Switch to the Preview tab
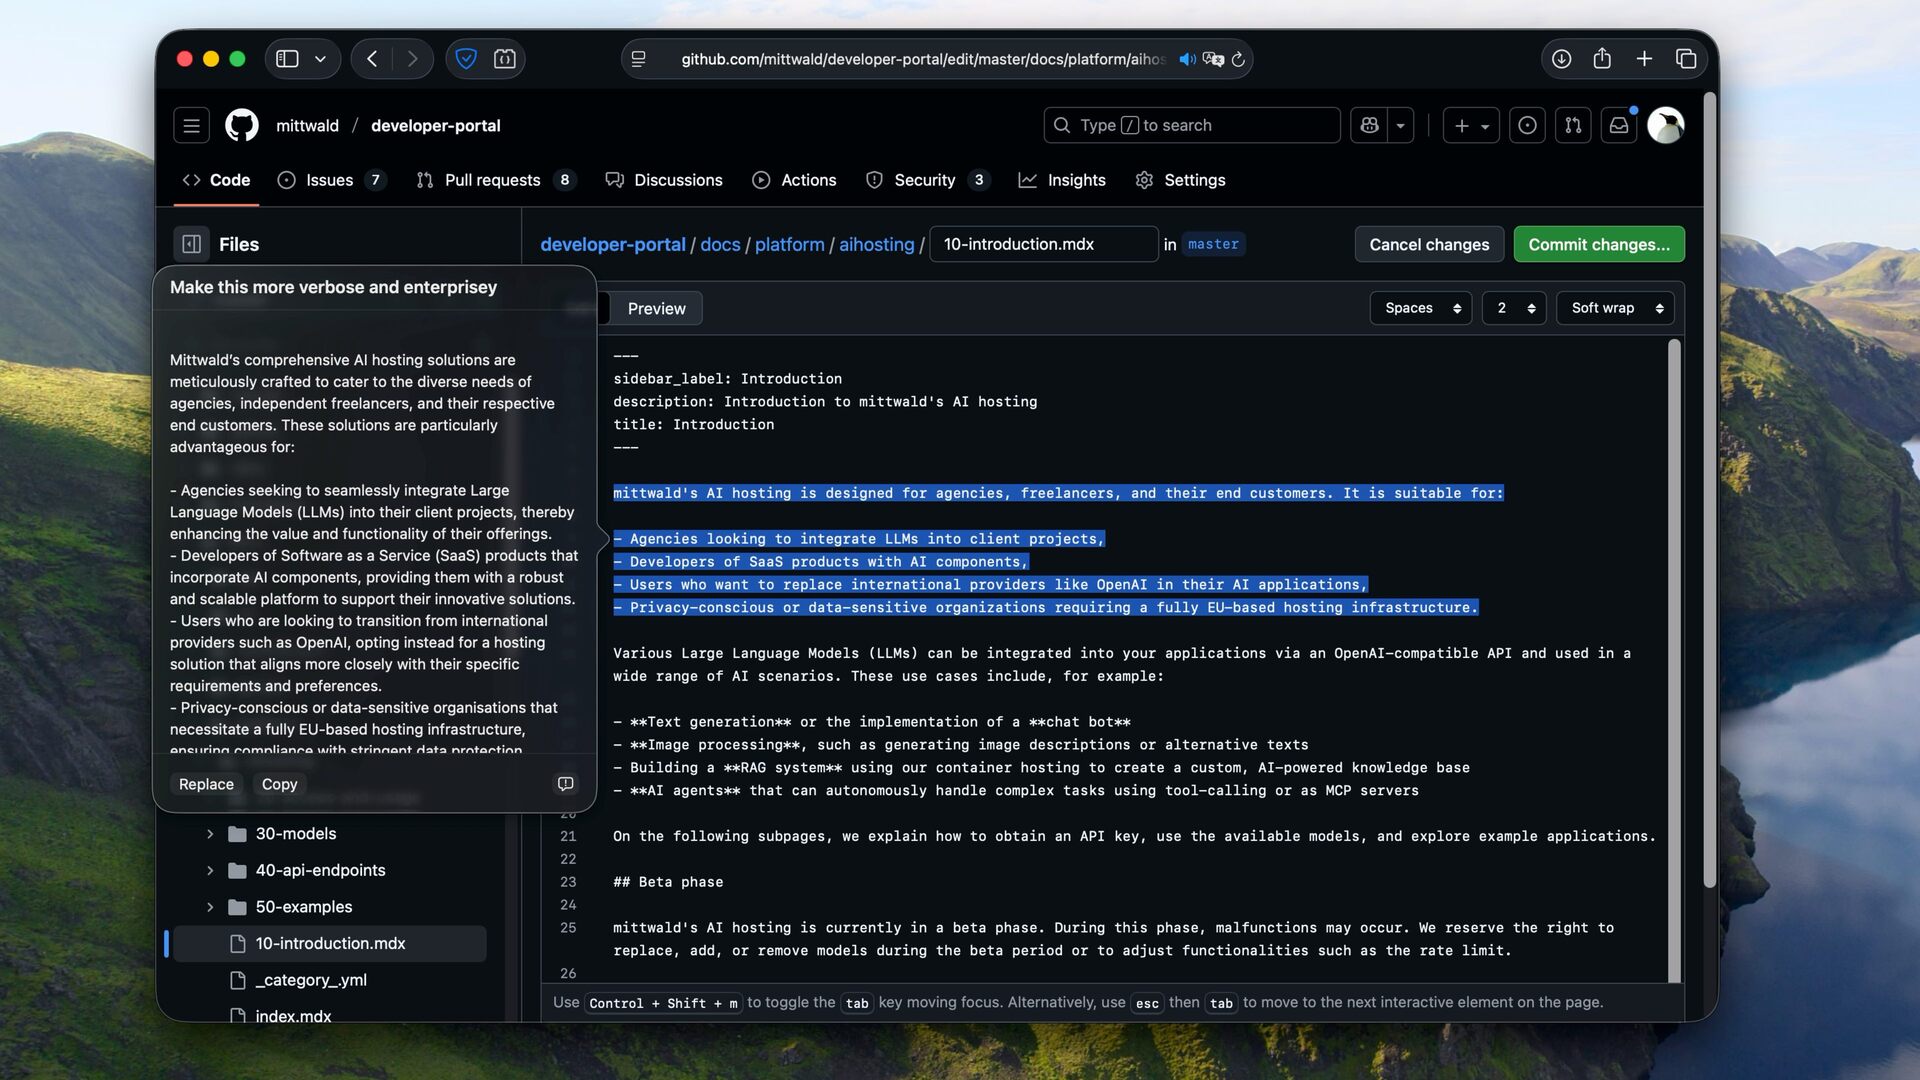 point(656,309)
